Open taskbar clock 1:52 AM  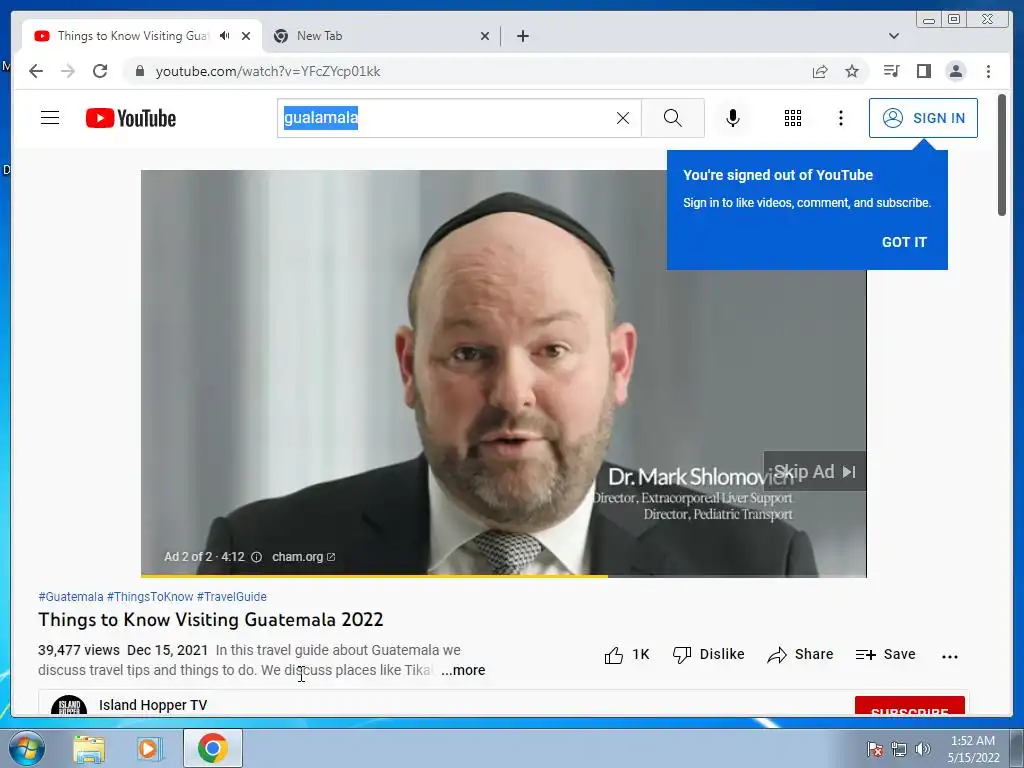973,749
